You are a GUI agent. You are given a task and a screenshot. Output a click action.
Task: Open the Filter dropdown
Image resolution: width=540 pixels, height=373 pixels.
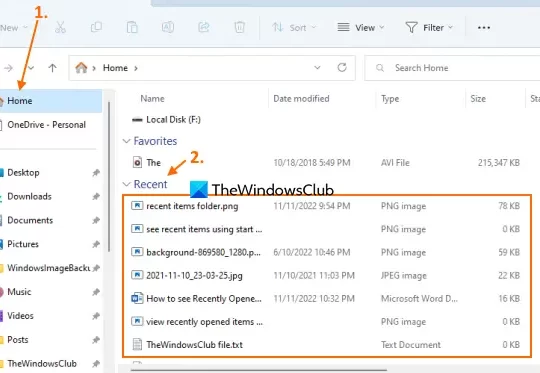429,28
